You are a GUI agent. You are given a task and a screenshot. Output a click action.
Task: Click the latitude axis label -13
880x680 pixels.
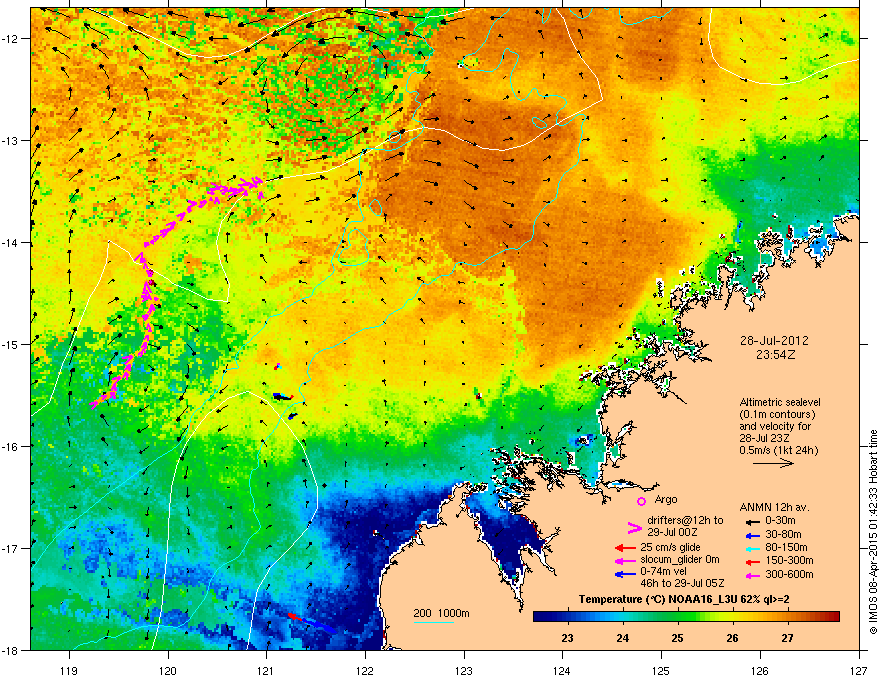(x=11, y=141)
